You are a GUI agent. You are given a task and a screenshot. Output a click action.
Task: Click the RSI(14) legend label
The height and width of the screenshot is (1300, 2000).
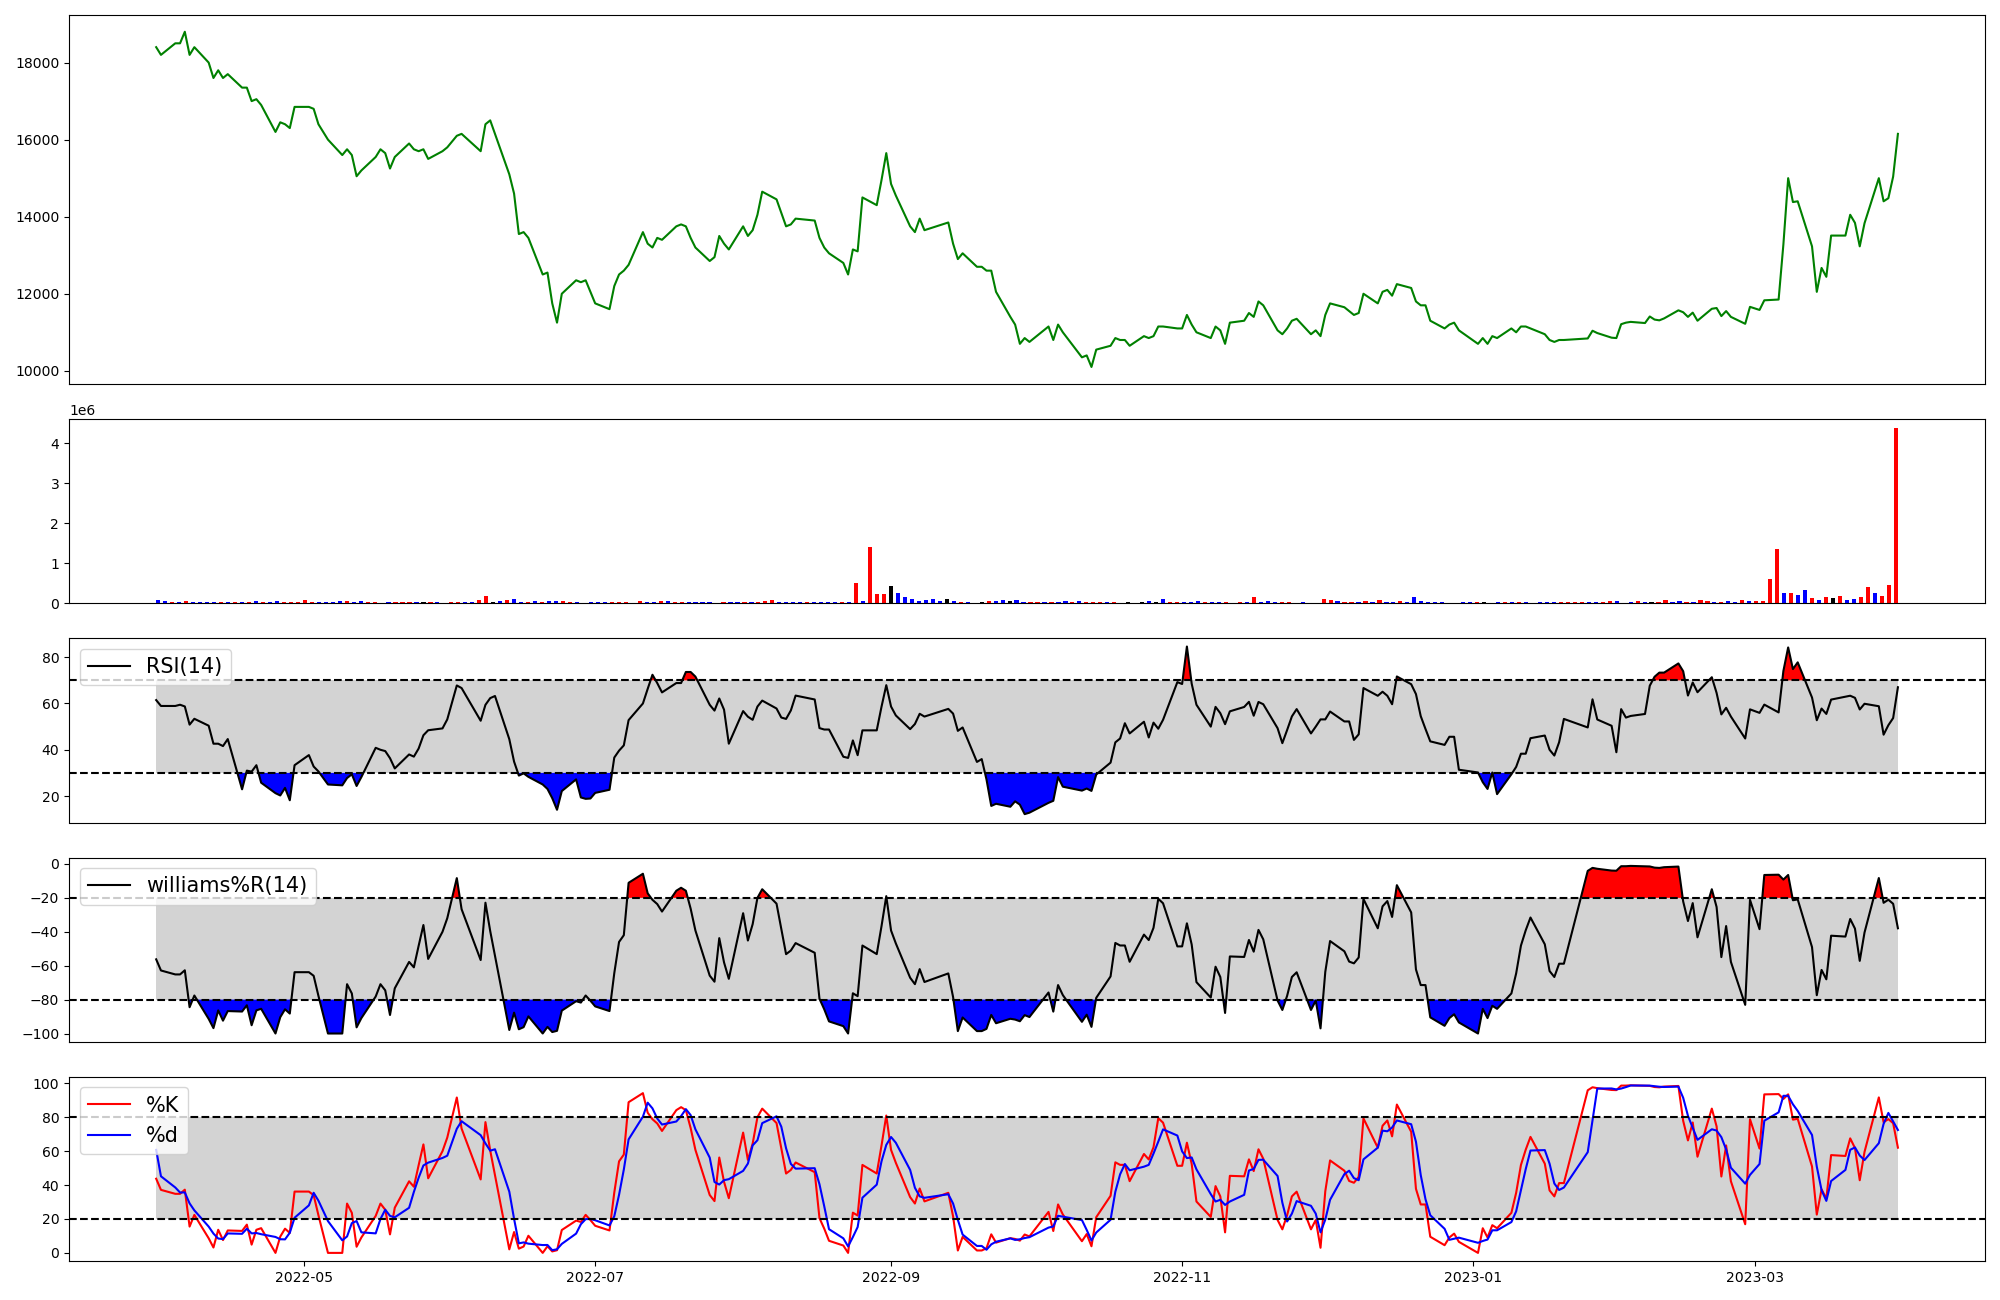tap(184, 666)
